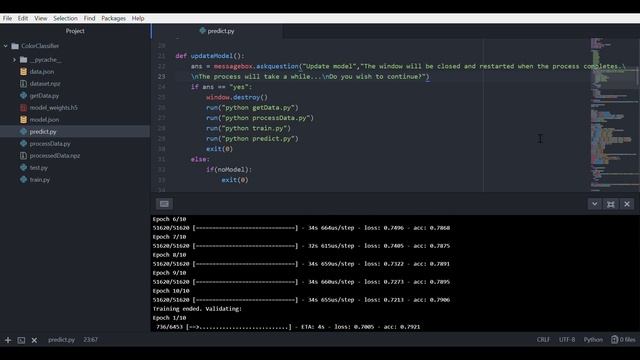Open model_weights.h5 in the tree
Screen dimensions: 640x360
[53, 108]
